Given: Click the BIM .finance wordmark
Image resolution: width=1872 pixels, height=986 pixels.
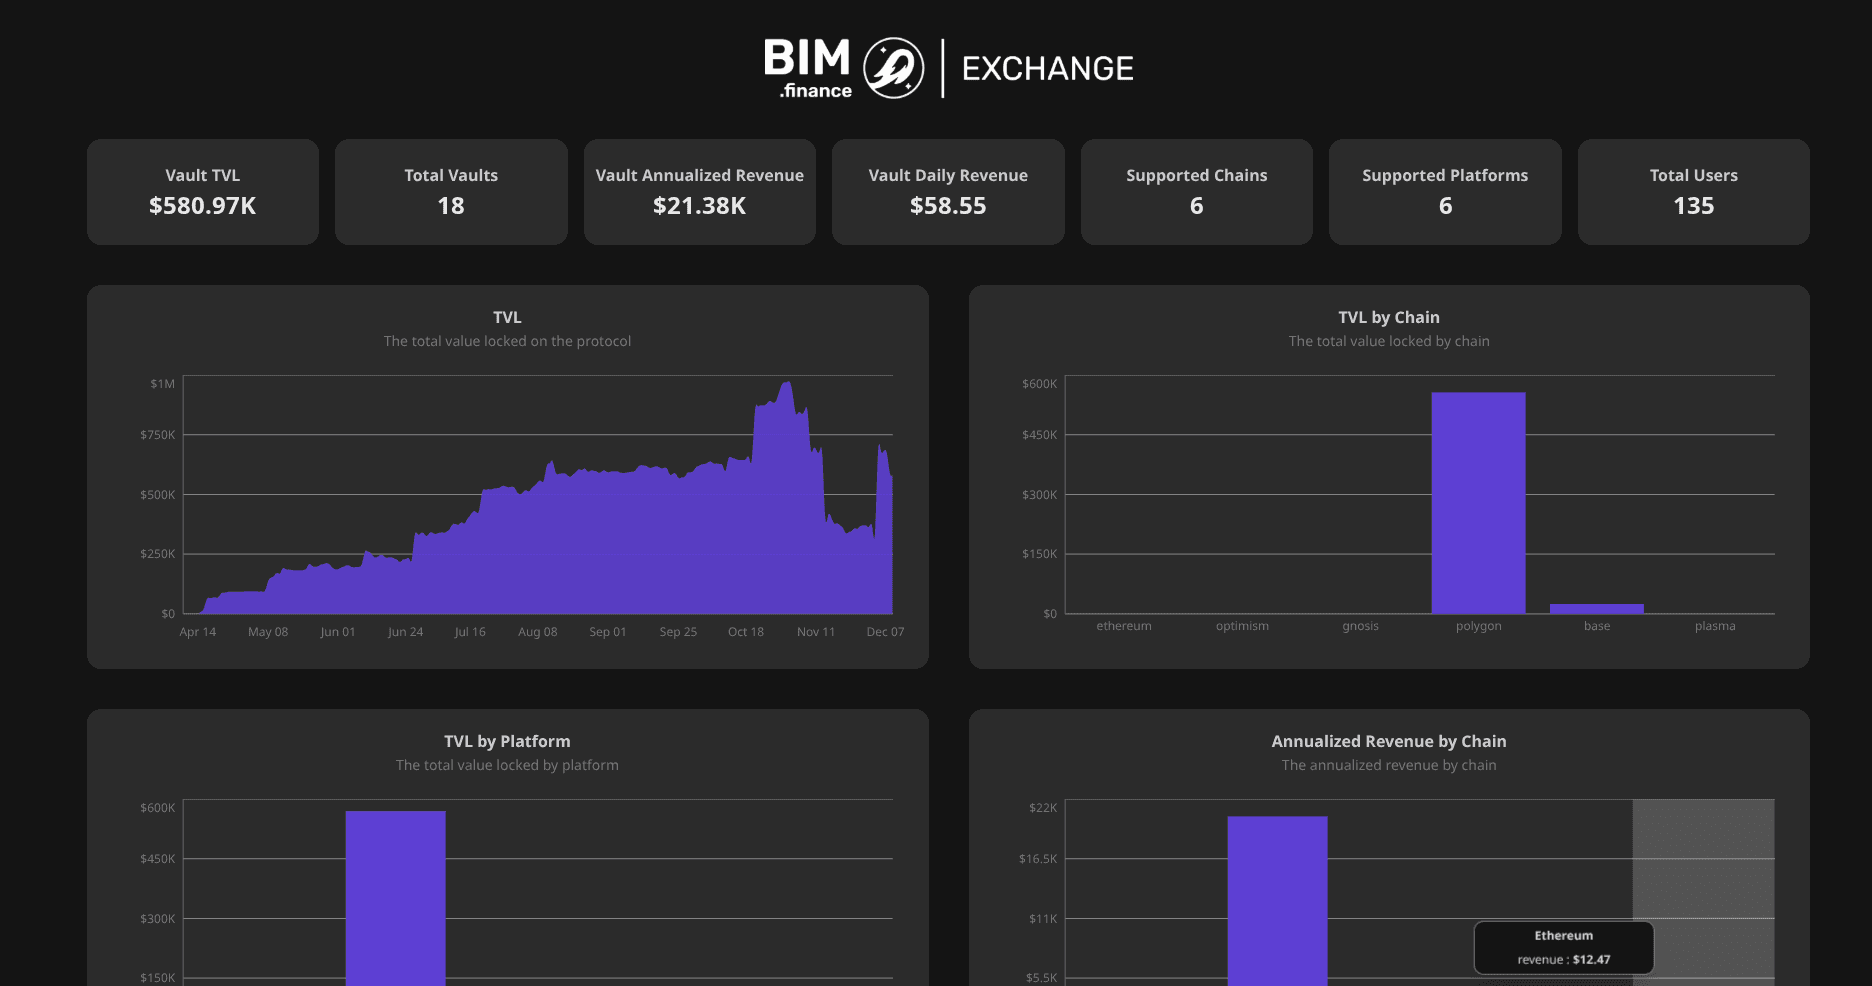Looking at the screenshot, I should (807, 68).
